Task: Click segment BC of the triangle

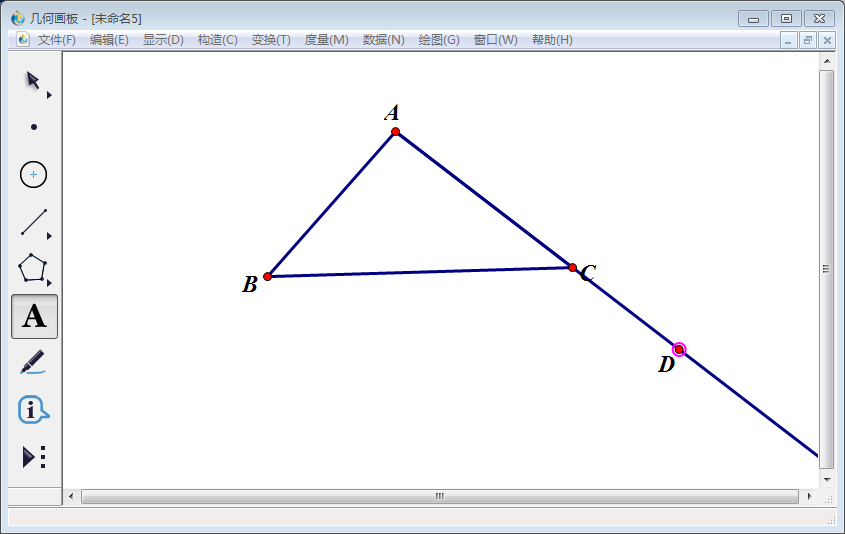Action: pyautogui.click(x=420, y=272)
